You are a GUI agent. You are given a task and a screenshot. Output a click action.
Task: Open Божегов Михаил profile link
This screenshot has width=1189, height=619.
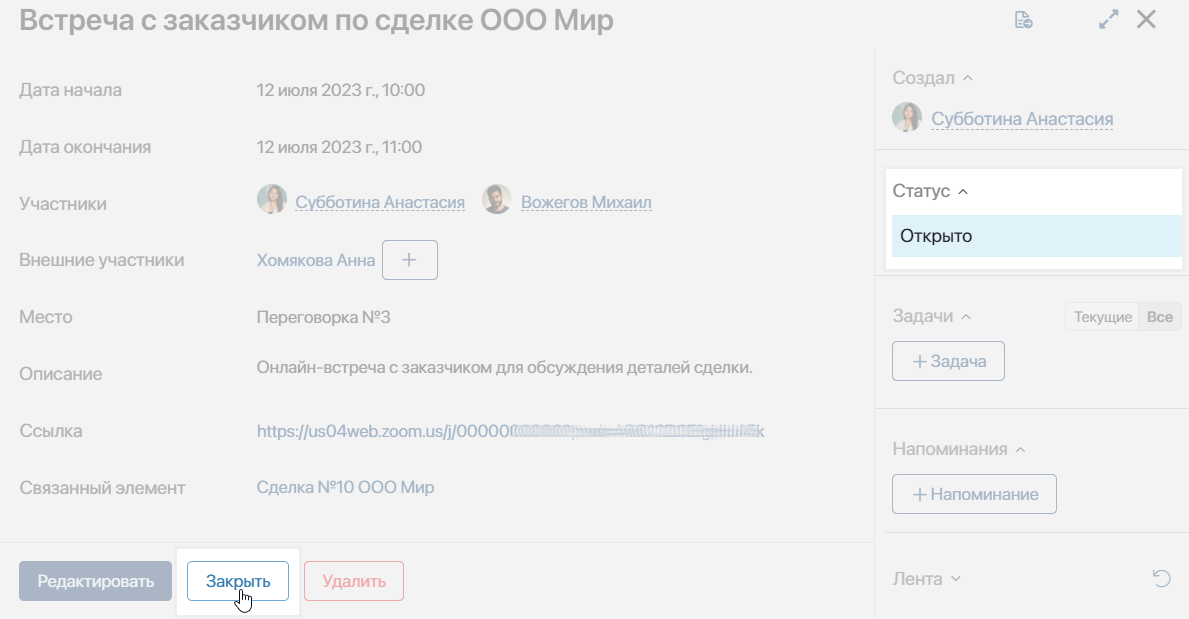coord(586,203)
